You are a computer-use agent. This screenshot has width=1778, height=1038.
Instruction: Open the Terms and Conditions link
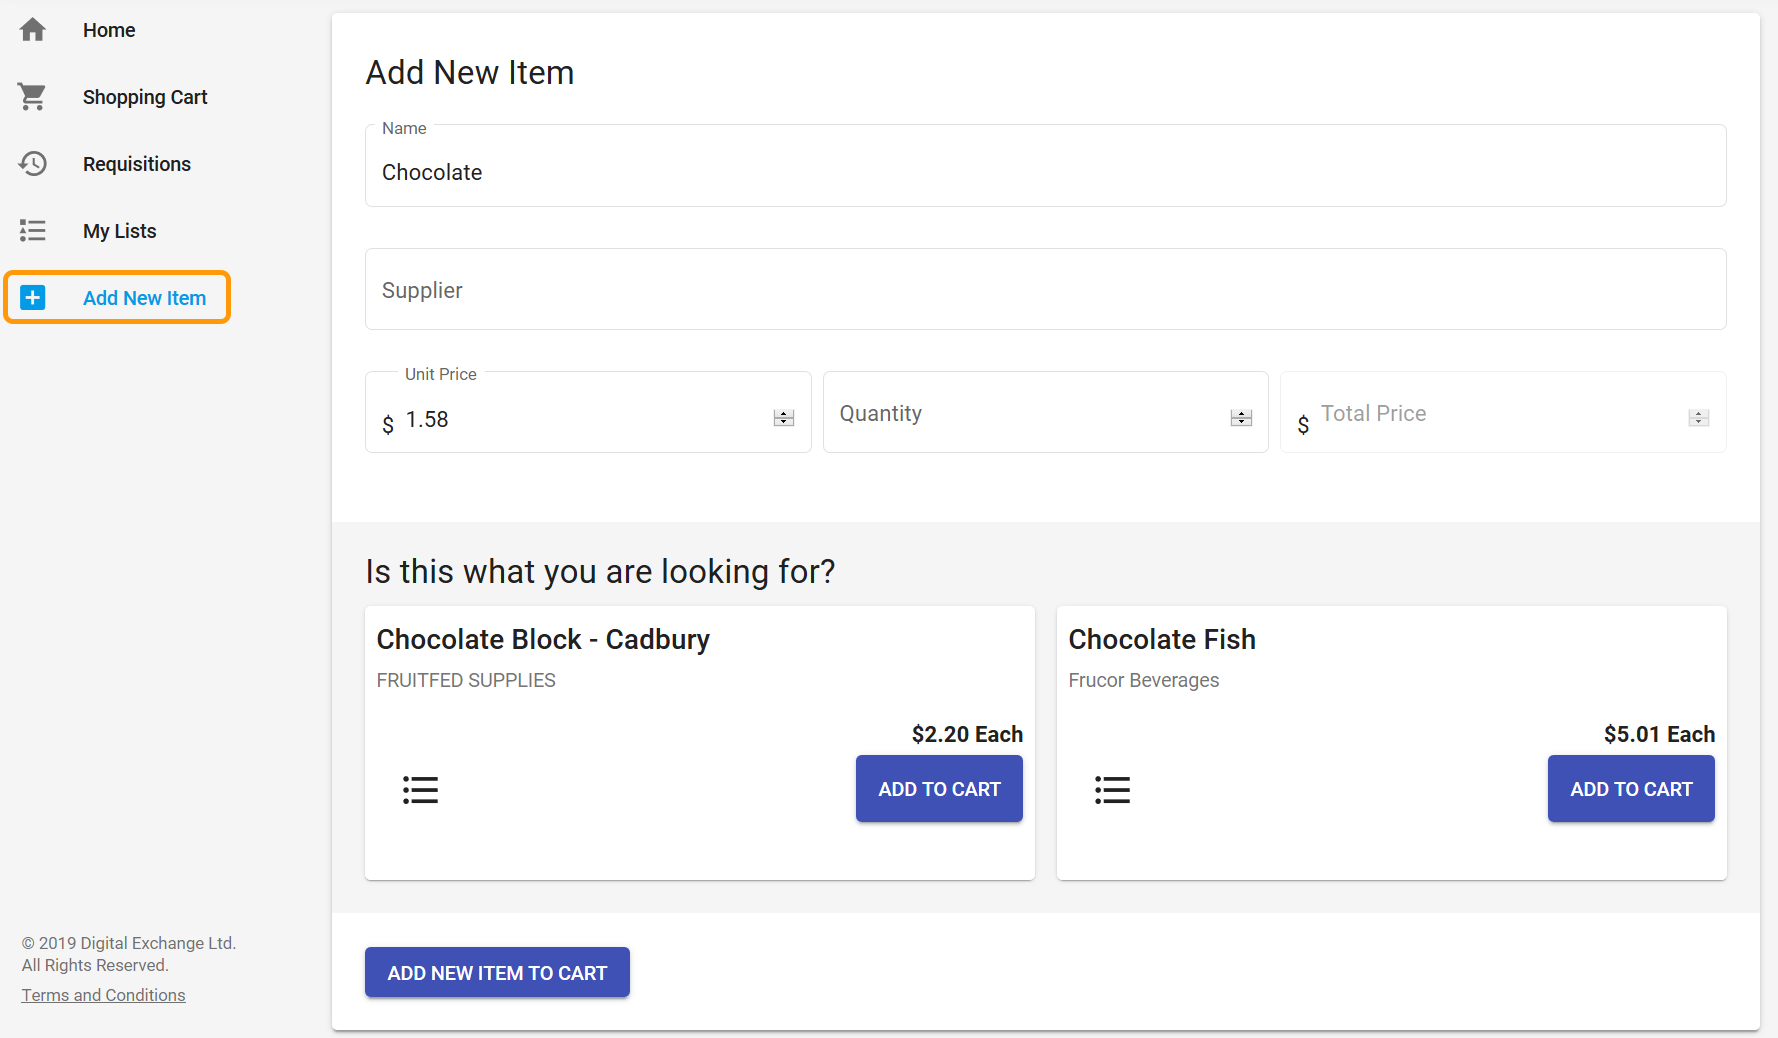pos(104,995)
